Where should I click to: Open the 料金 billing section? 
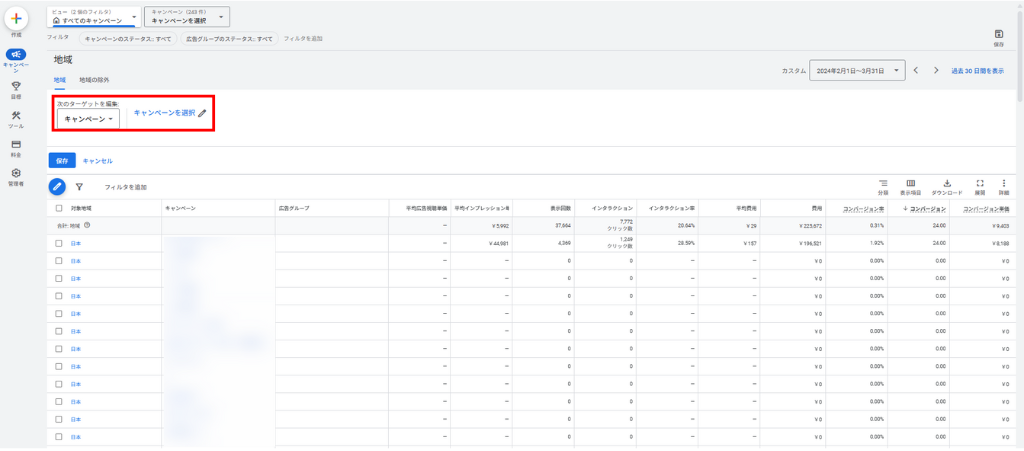(x=16, y=149)
